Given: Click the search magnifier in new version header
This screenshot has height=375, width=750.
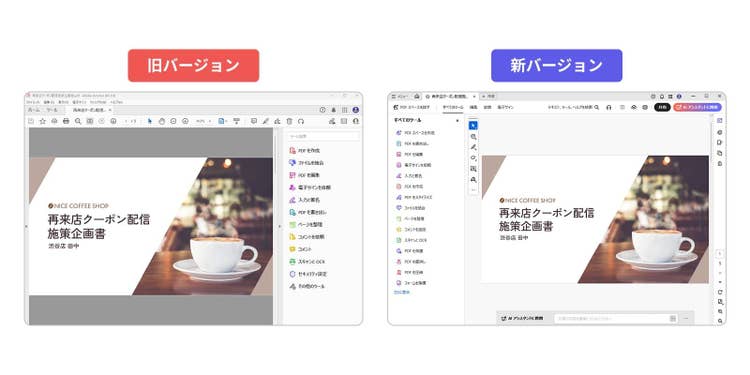Looking at the screenshot, I should pyautogui.click(x=596, y=108).
